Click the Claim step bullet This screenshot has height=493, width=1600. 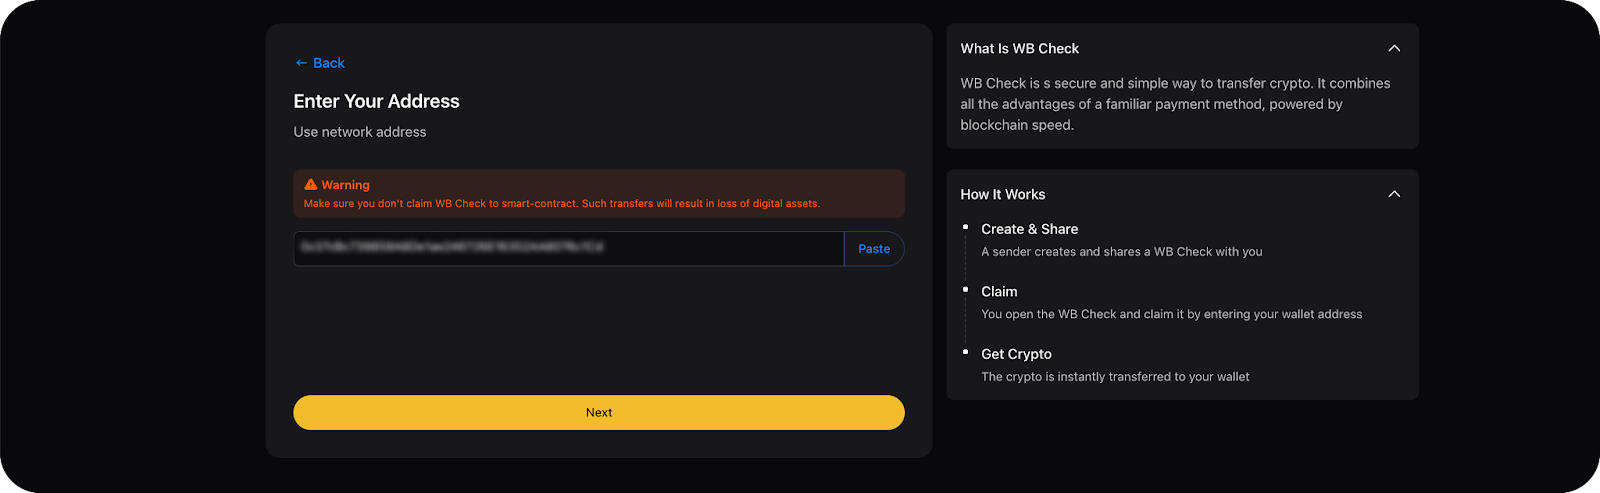point(965,290)
